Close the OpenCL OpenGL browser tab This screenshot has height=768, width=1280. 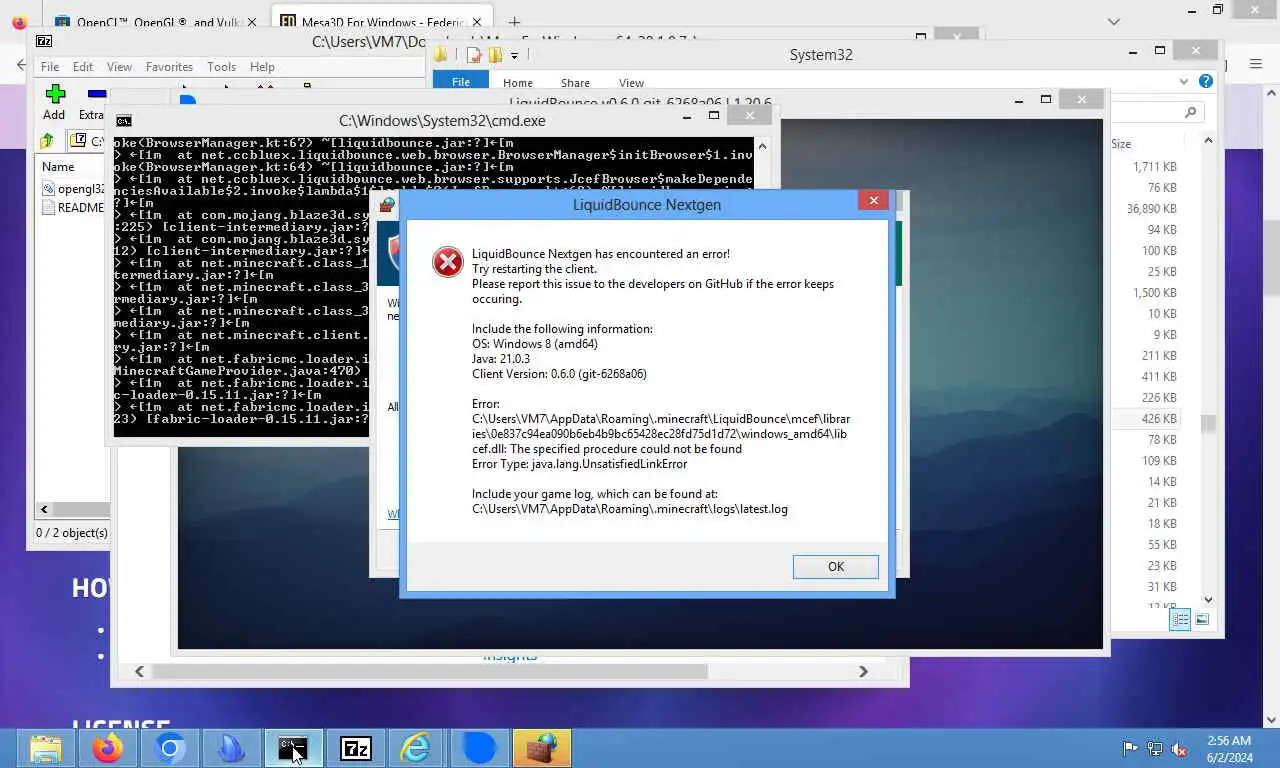252,22
